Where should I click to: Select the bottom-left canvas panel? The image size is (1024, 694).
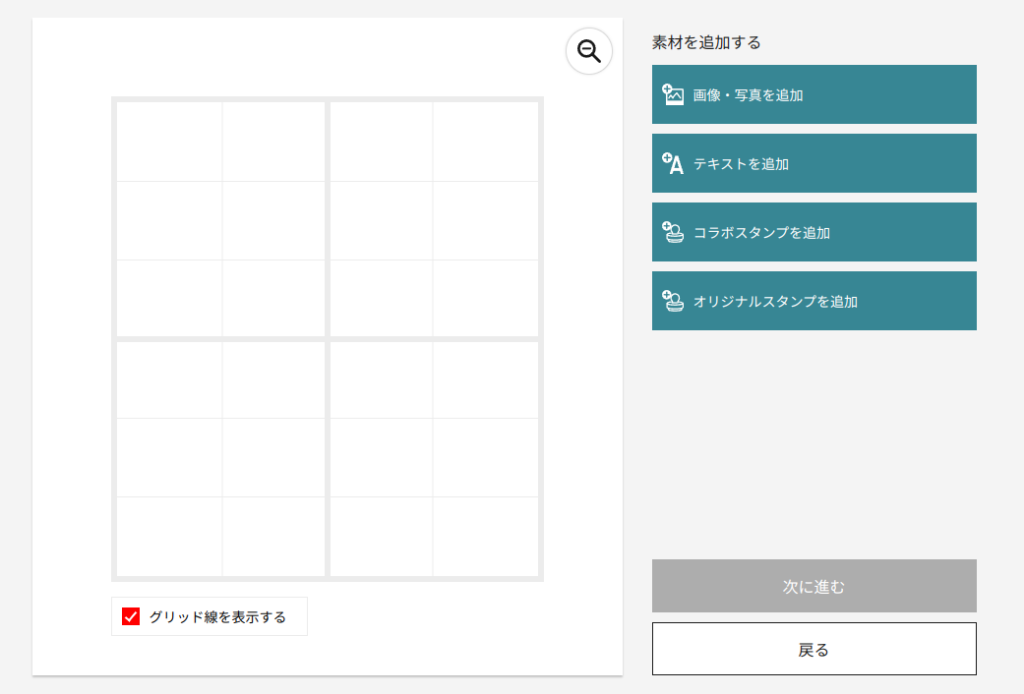click(221, 458)
